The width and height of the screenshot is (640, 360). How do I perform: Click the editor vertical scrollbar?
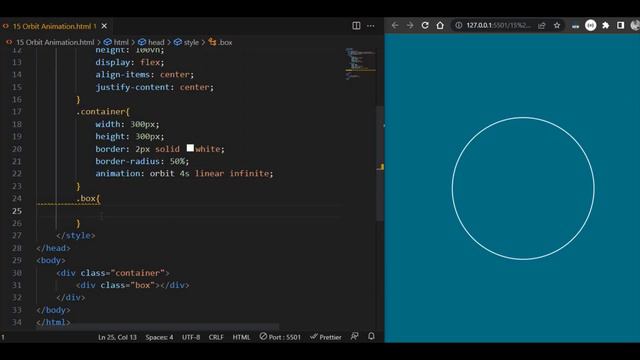(x=380, y=163)
